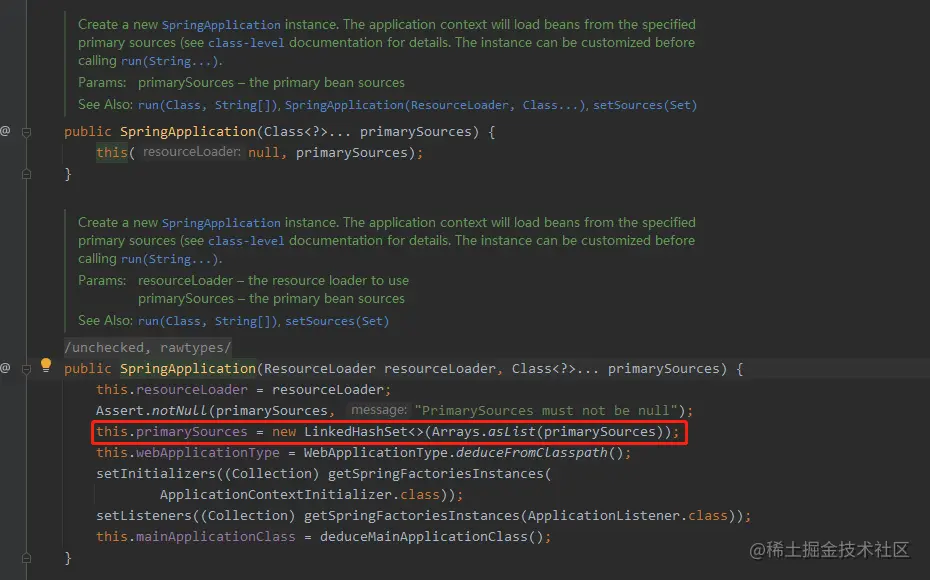The height and width of the screenshot is (580, 930).
Task: Click the setListeners method call
Action: 144,515
